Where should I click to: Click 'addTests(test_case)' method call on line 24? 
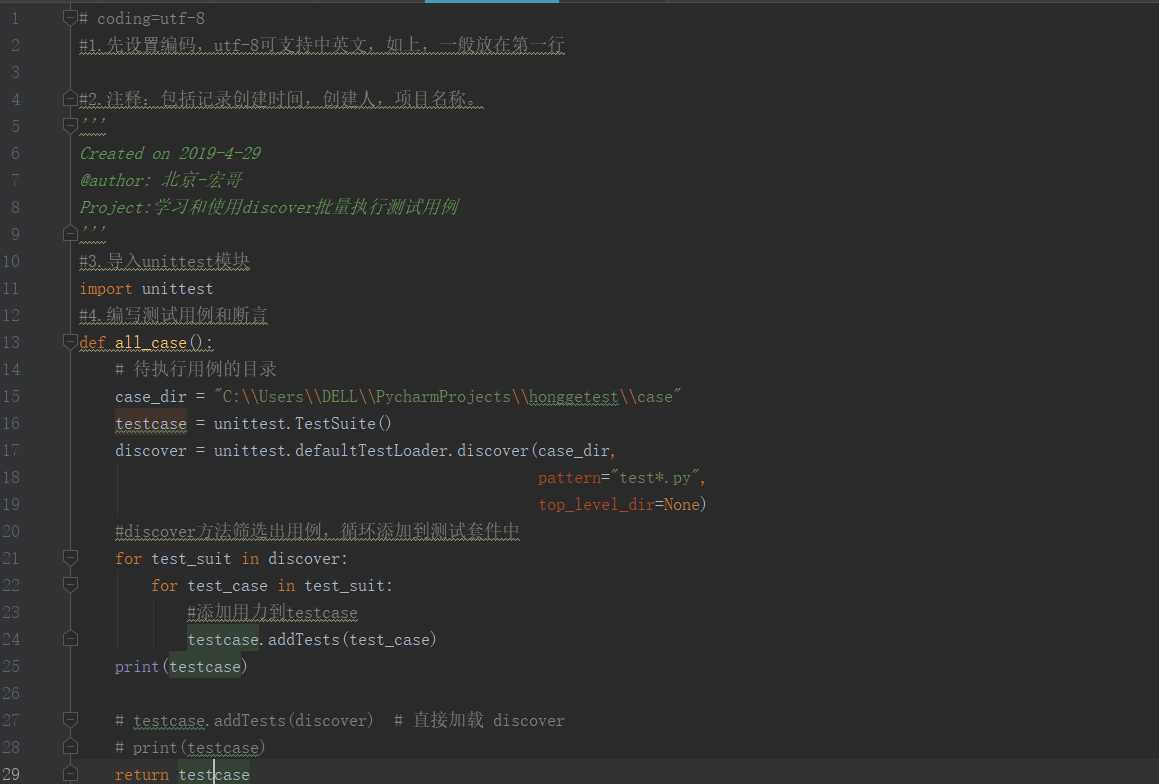click(x=353, y=639)
